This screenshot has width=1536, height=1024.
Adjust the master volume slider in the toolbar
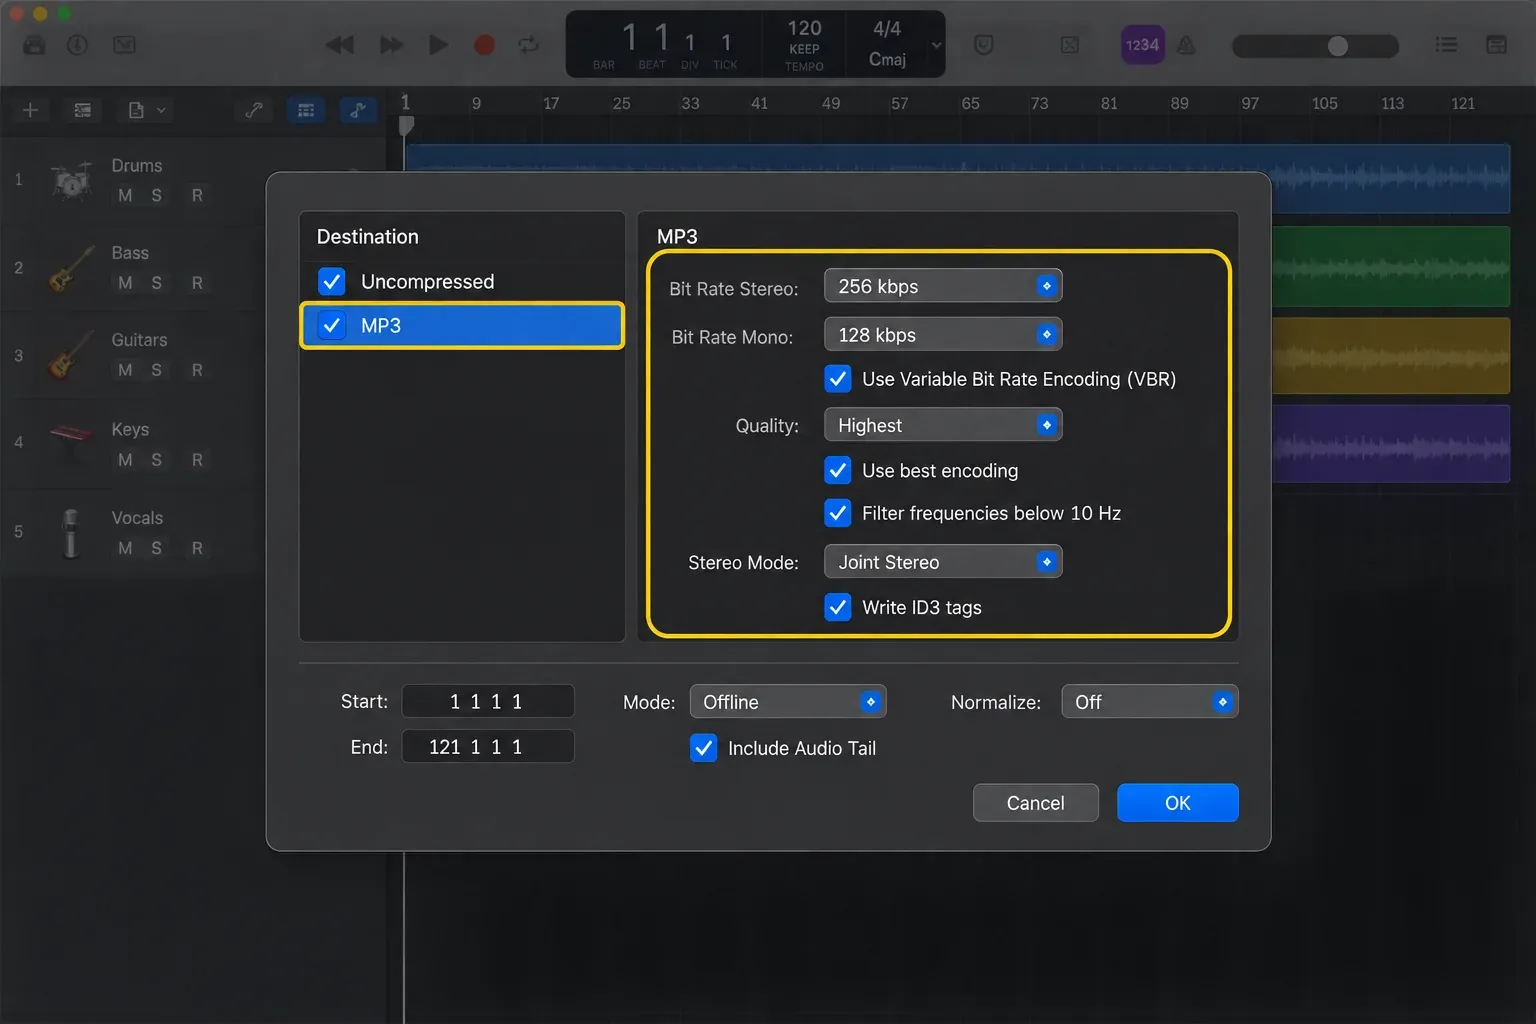pos(1315,46)
